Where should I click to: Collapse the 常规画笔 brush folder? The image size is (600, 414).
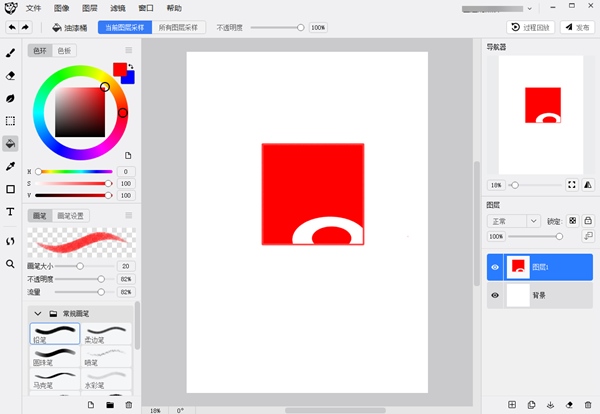[x=38, y=313]
